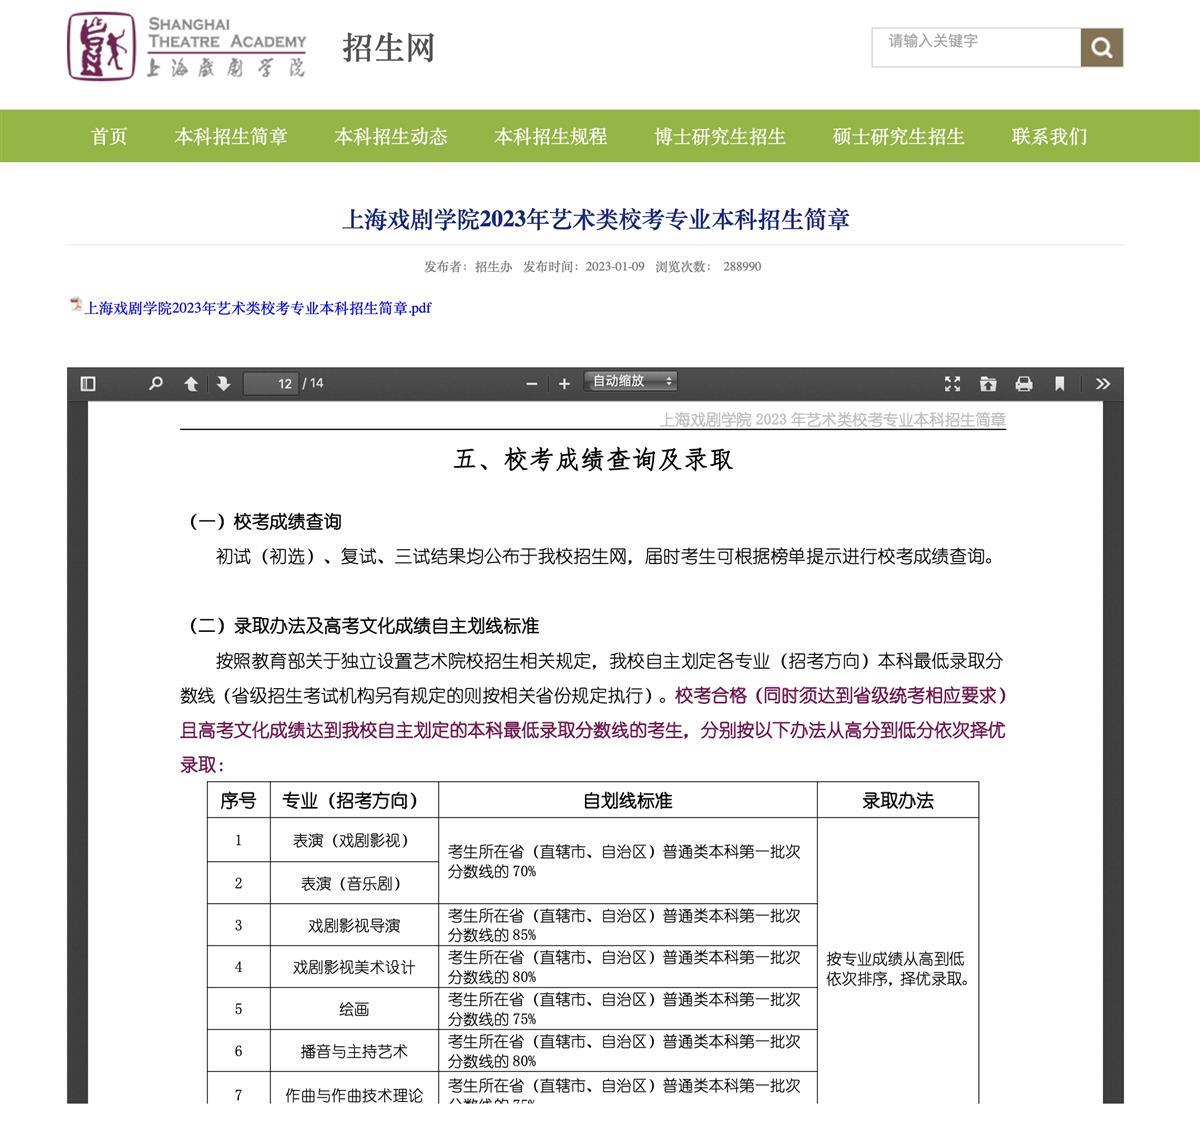Click the page number field

click(272, 384)
